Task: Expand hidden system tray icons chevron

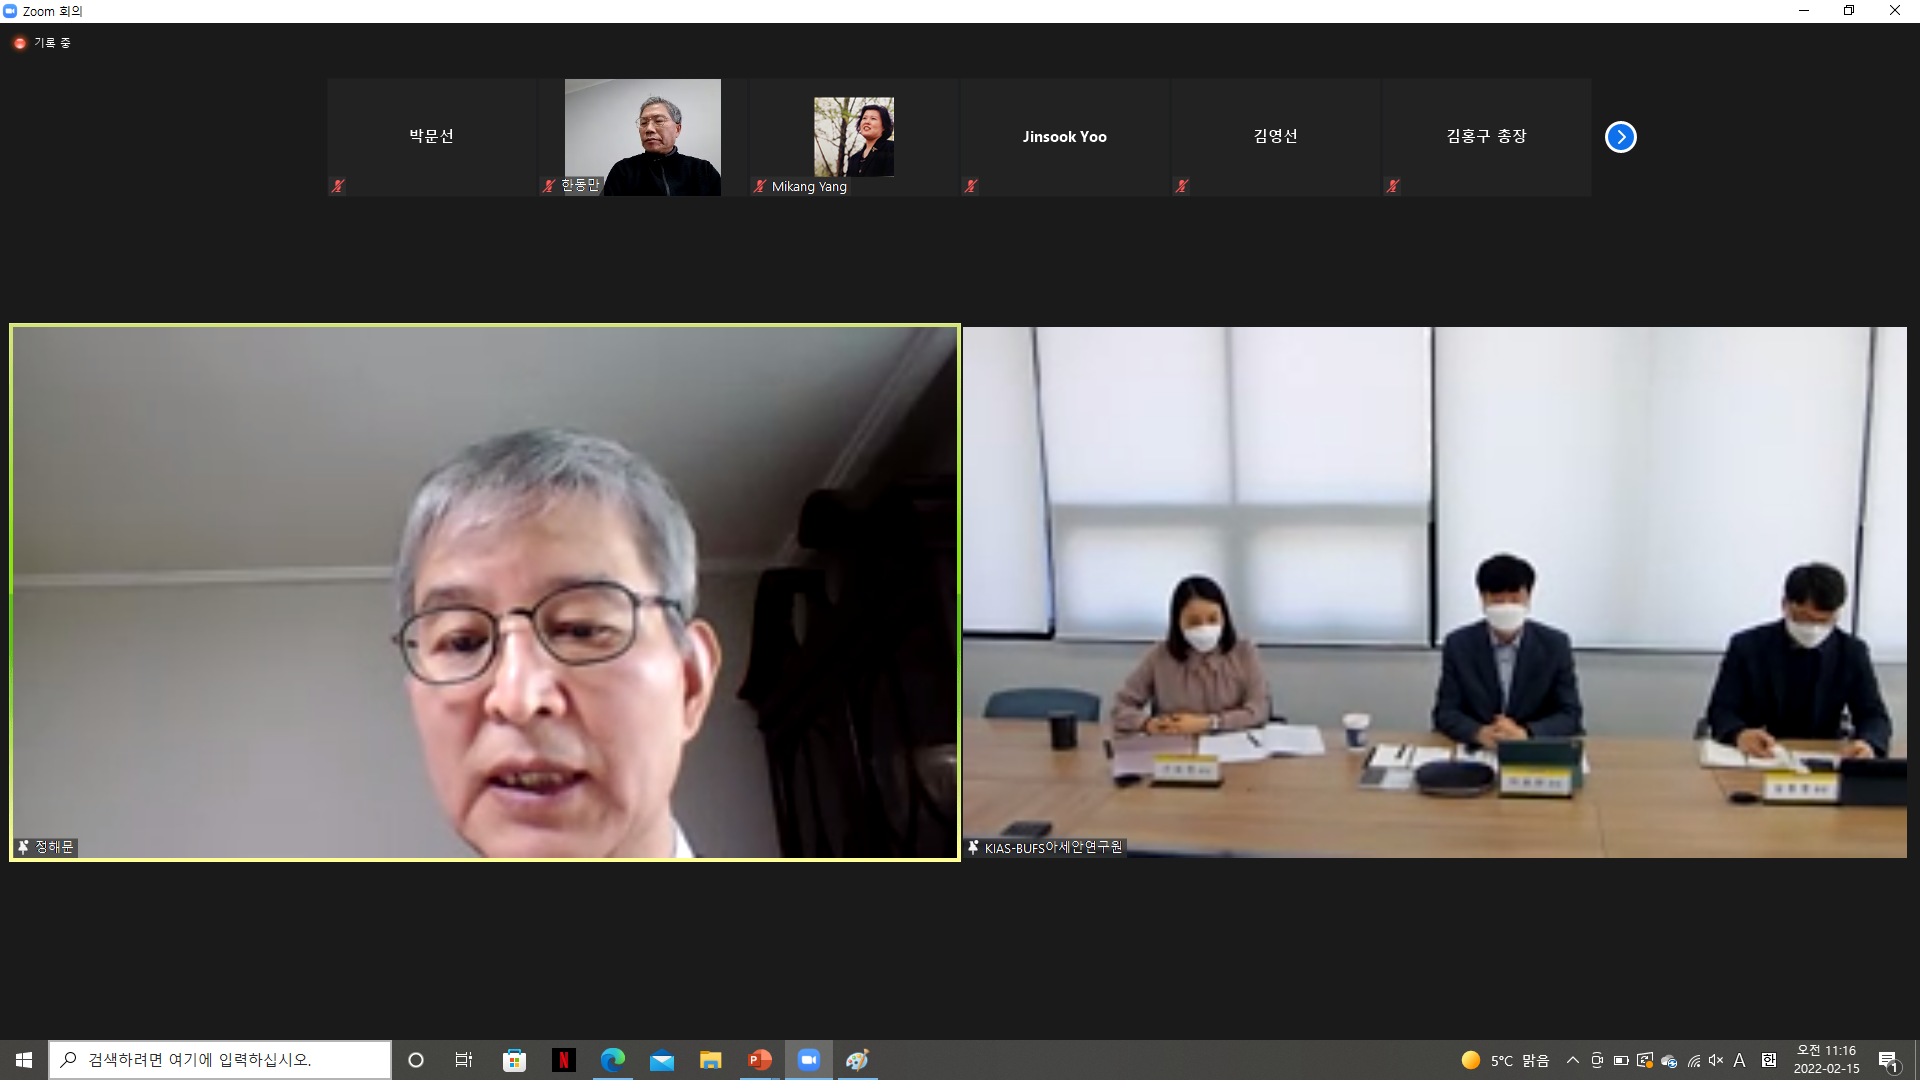Action: tap(1572, 1060)
